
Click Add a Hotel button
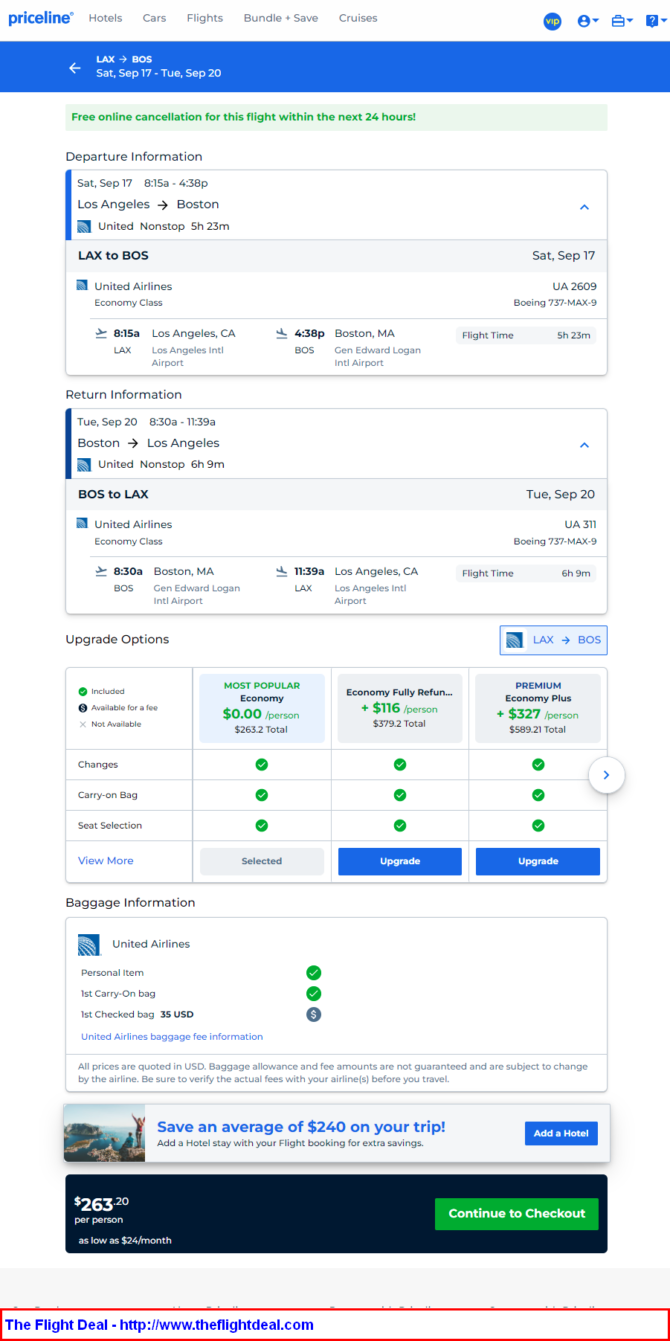[x=561, y=1133]
